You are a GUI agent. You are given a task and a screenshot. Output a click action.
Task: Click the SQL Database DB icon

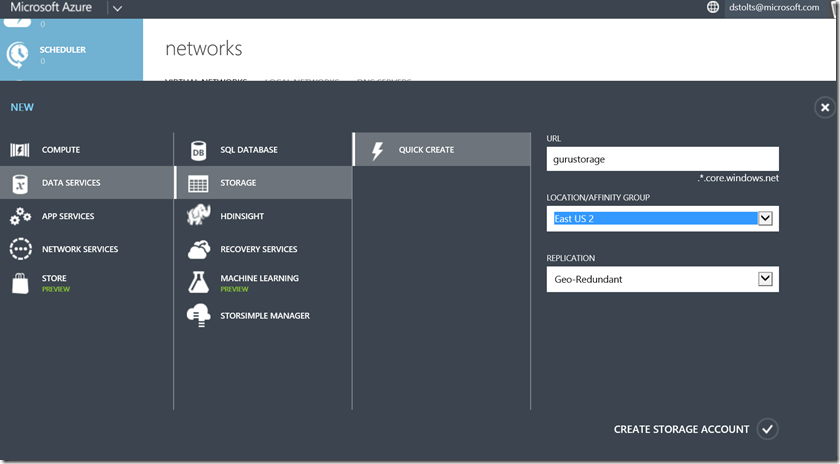(x=198, y=151)
